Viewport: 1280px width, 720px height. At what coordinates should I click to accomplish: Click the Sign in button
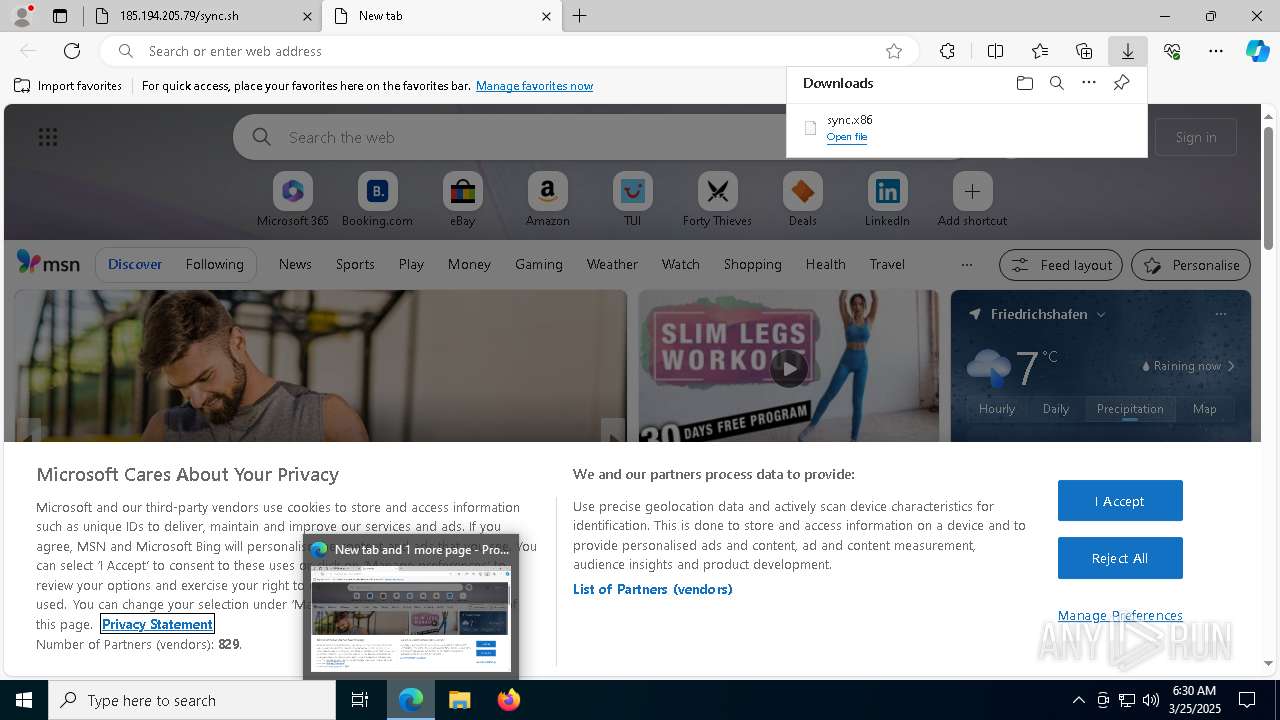point(1196,137)
